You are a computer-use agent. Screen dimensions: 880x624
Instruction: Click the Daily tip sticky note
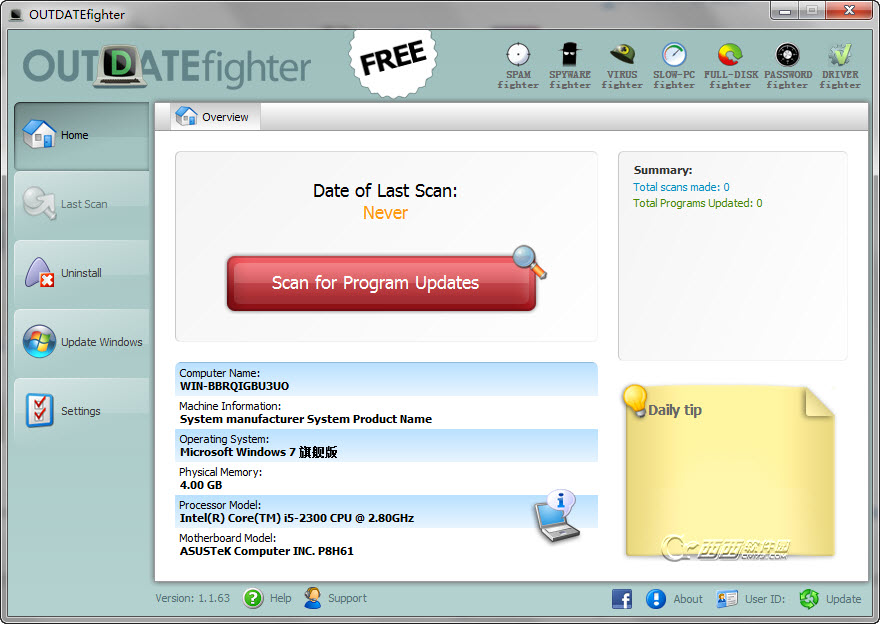(x=730, y=471)
